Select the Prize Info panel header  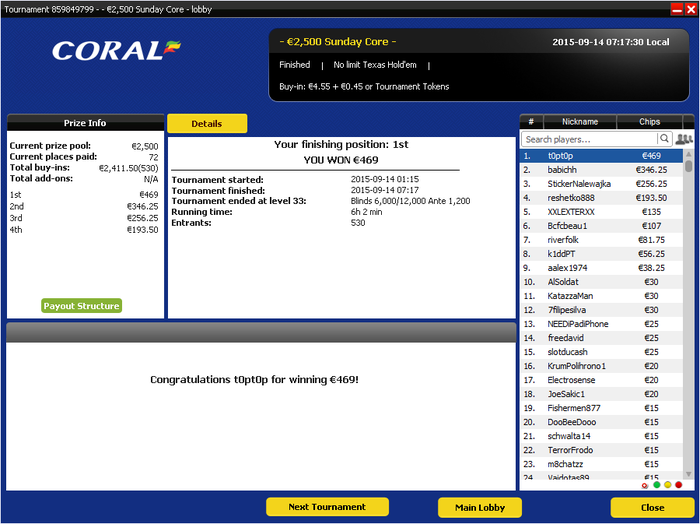(x=85, y=123)
